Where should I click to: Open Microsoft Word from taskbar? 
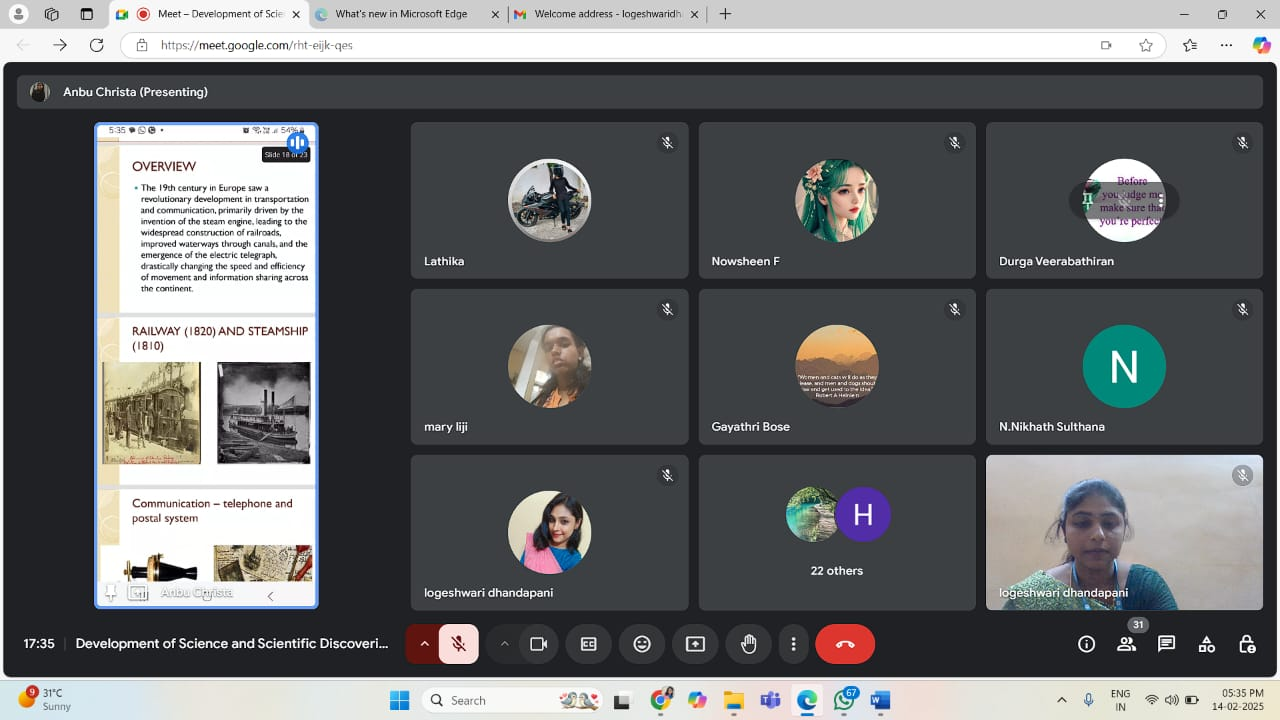pyautogui.click(x=880, y=700)
